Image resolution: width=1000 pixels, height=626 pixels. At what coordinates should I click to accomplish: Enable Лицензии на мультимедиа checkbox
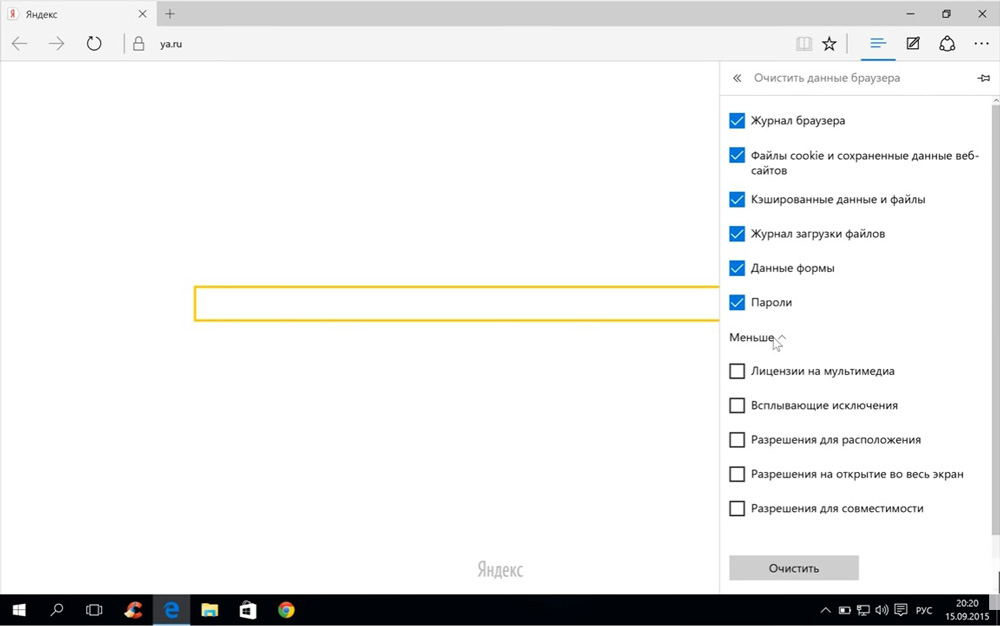pyautogui.click(x=737, y=371)
